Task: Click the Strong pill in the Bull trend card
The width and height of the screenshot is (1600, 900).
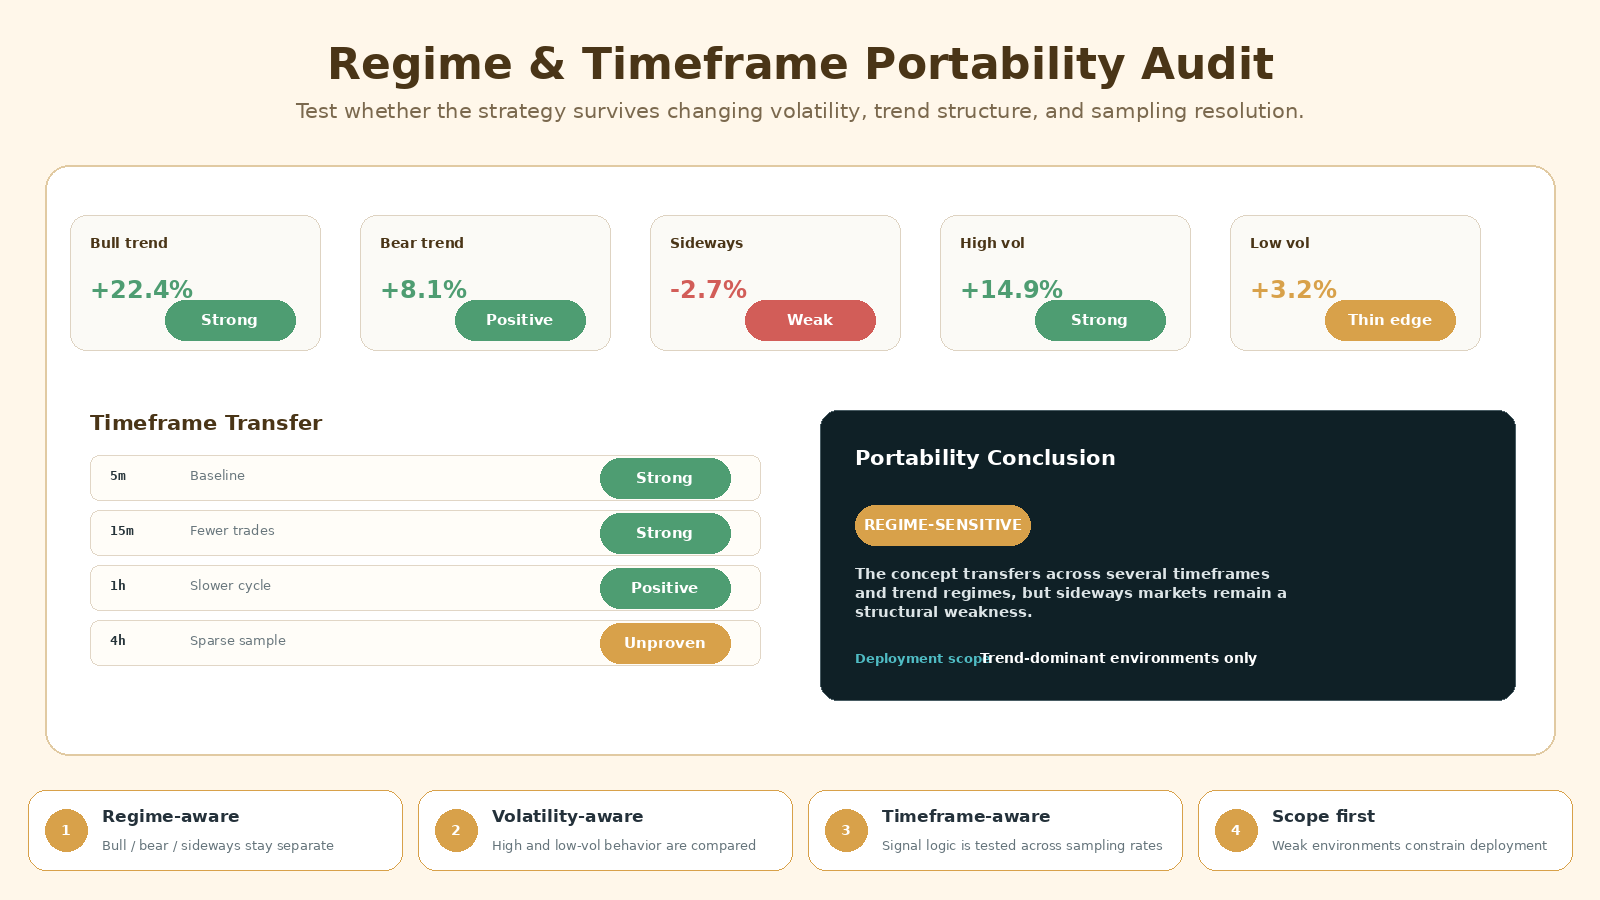Action: [x=230, y=320]
